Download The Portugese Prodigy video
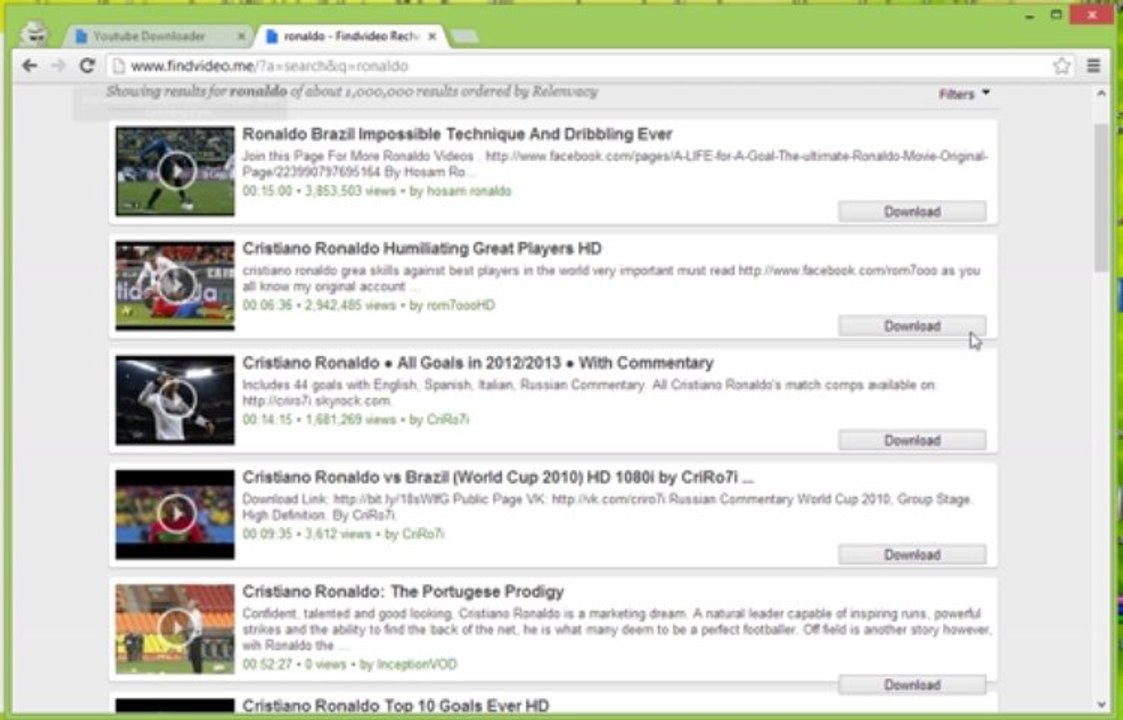1123x720 pixels. [x=912, y=685]
